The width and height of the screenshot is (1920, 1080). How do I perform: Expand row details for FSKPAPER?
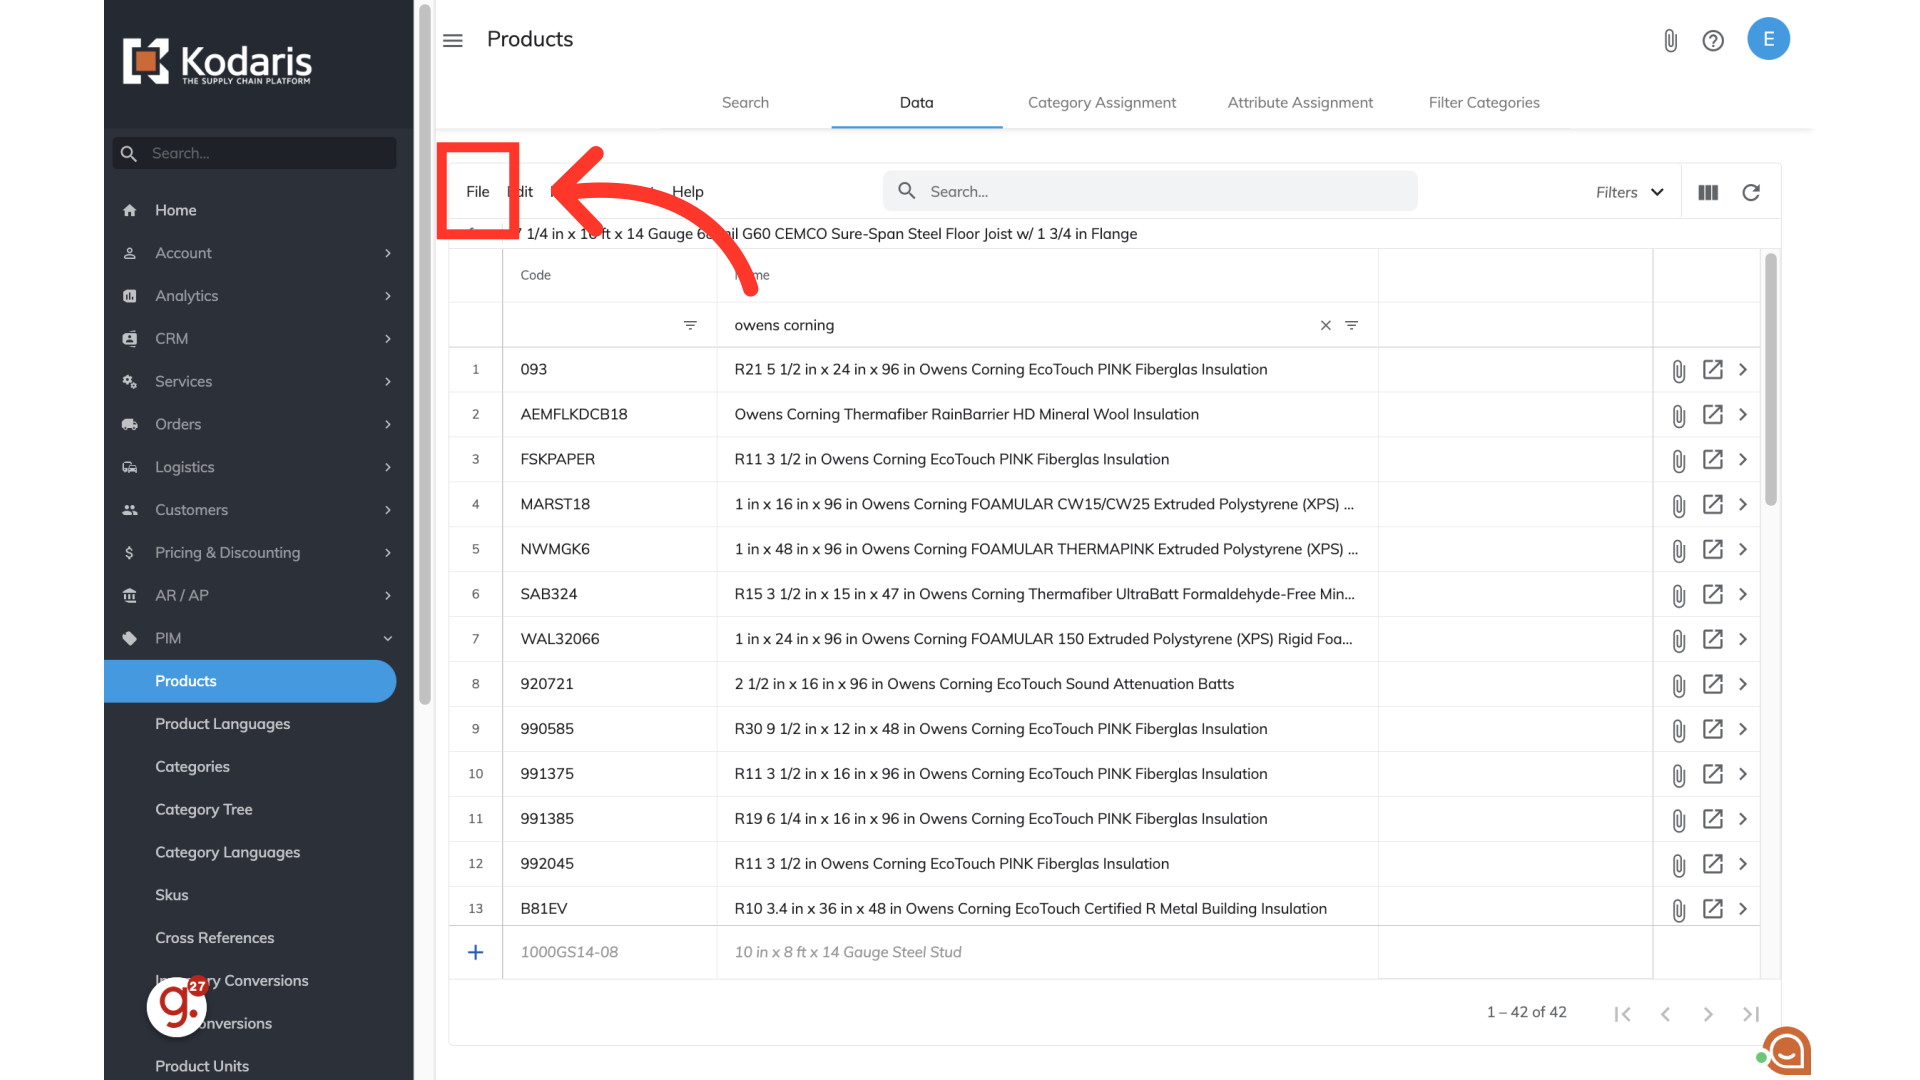[1743, 460]
